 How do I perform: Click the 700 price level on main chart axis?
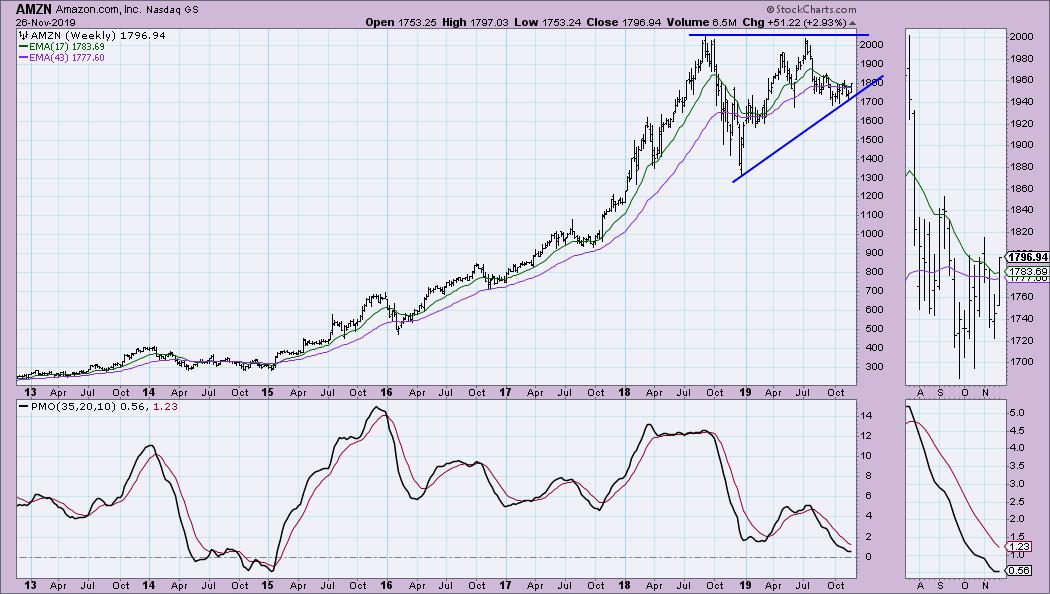(873, 291)
